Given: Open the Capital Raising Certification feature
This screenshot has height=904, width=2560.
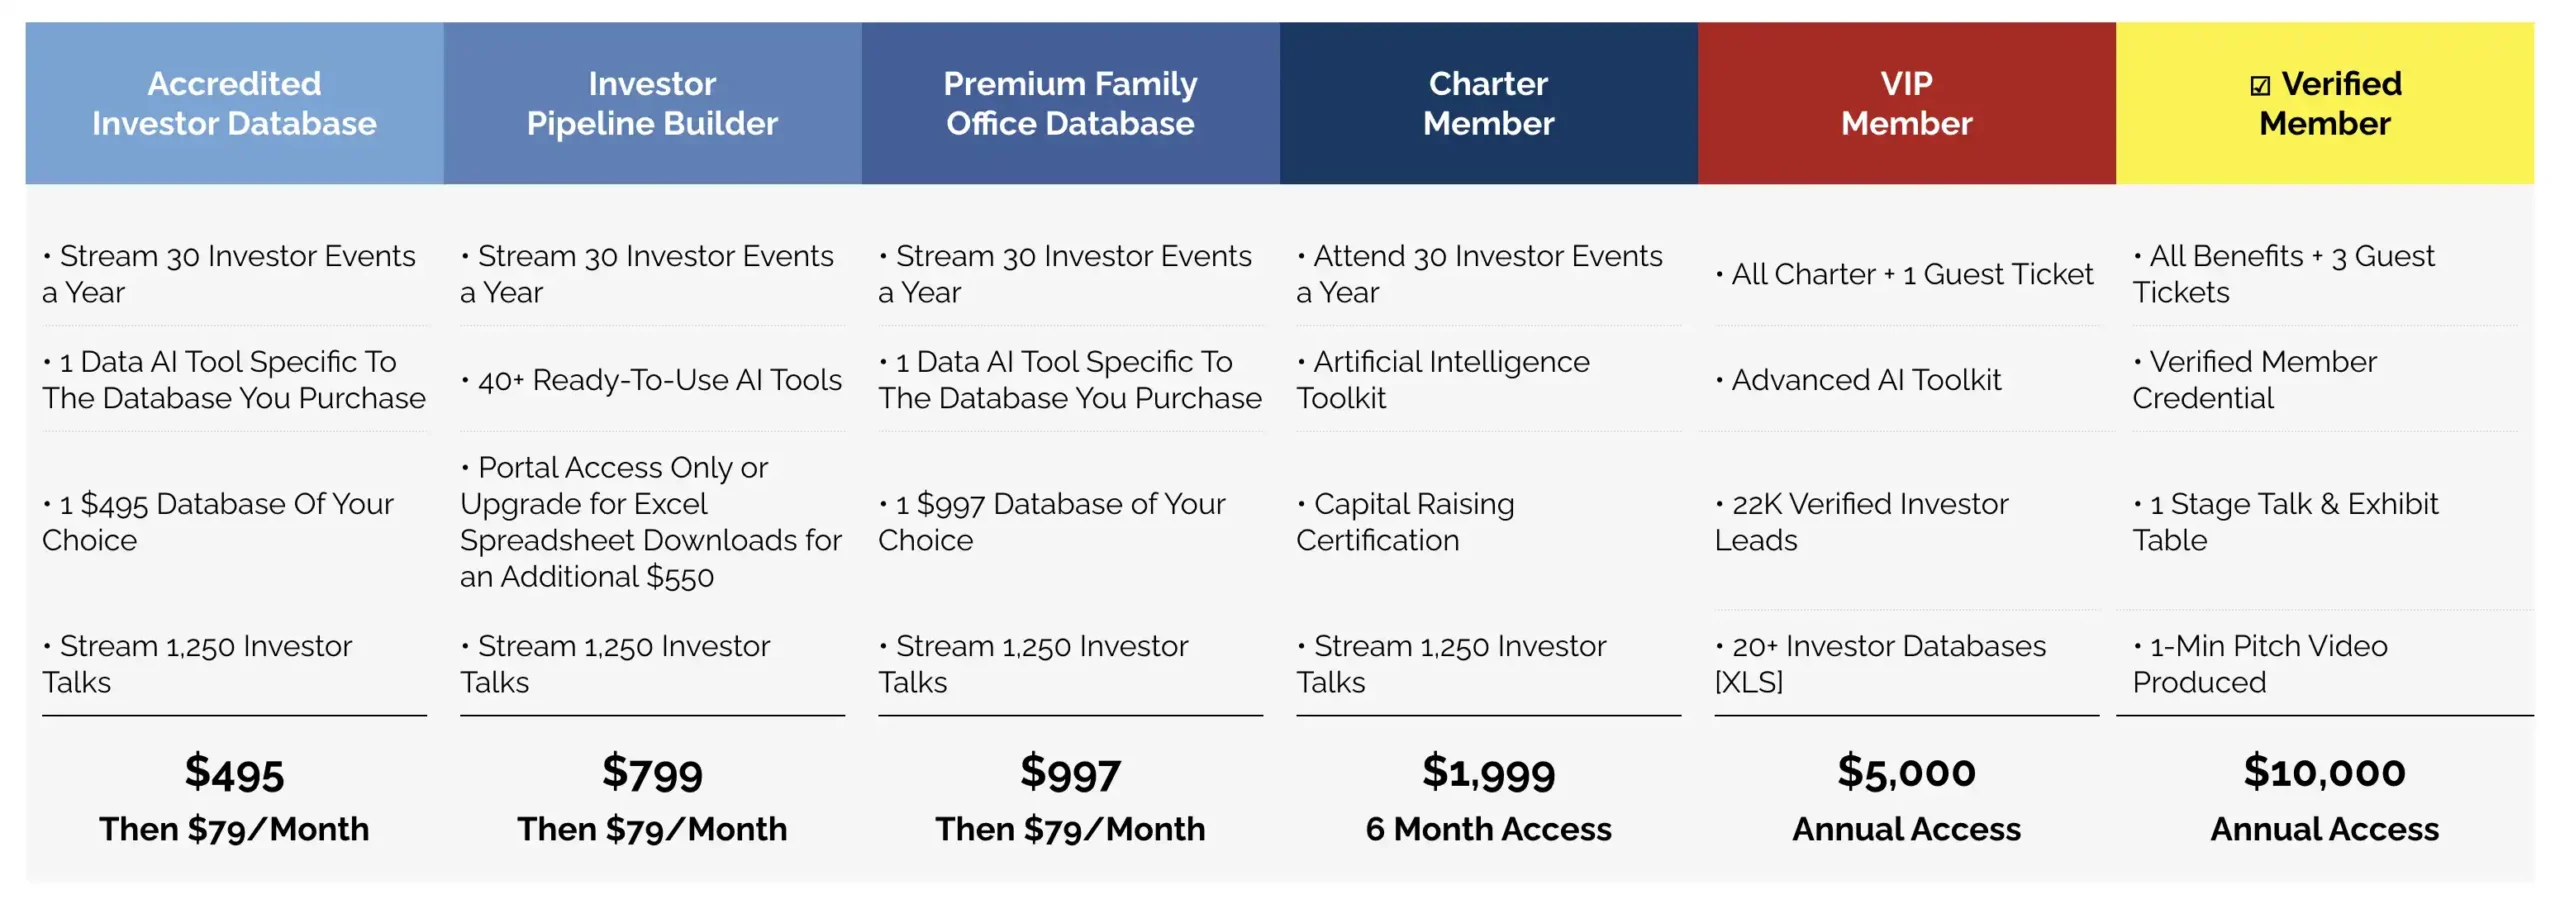Looking at the screenshot, I should click(1405, 522).
